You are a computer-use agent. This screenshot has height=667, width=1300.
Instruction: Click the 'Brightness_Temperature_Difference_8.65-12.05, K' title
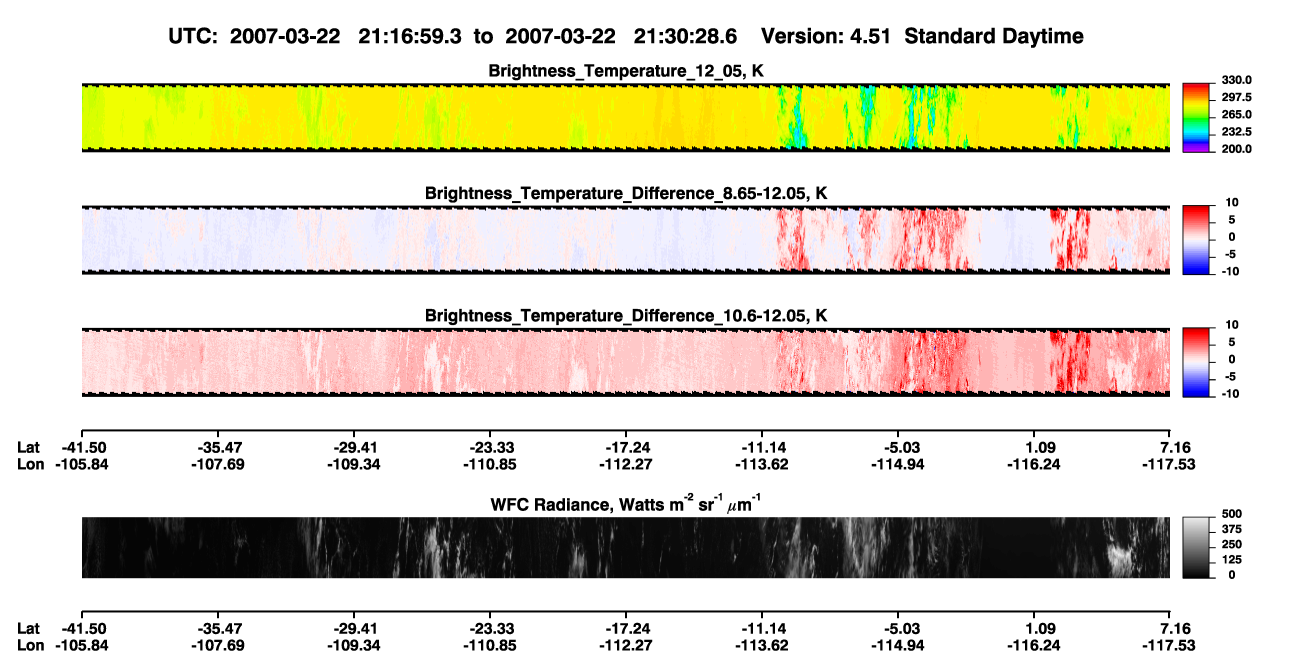click(626, 193)
